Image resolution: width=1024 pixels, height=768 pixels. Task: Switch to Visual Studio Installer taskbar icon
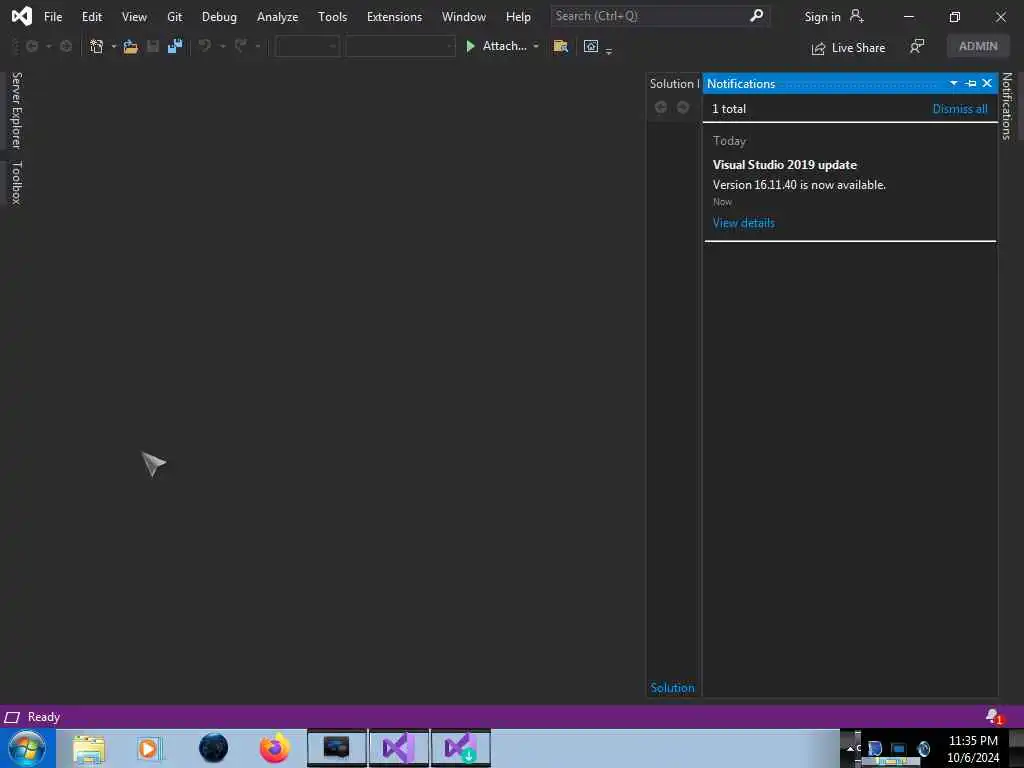point(460,748)
